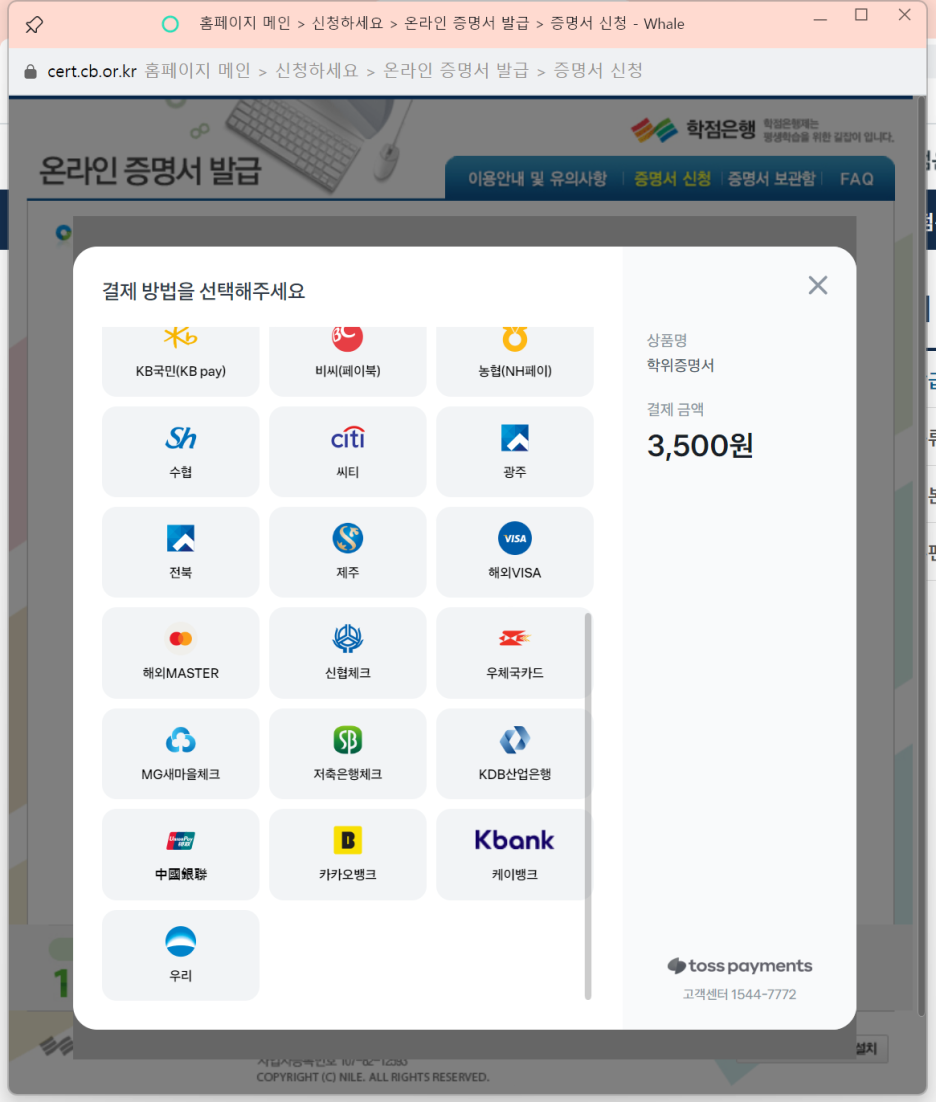Click 고객센터 1544-7772 text

(x=739, y=994)
